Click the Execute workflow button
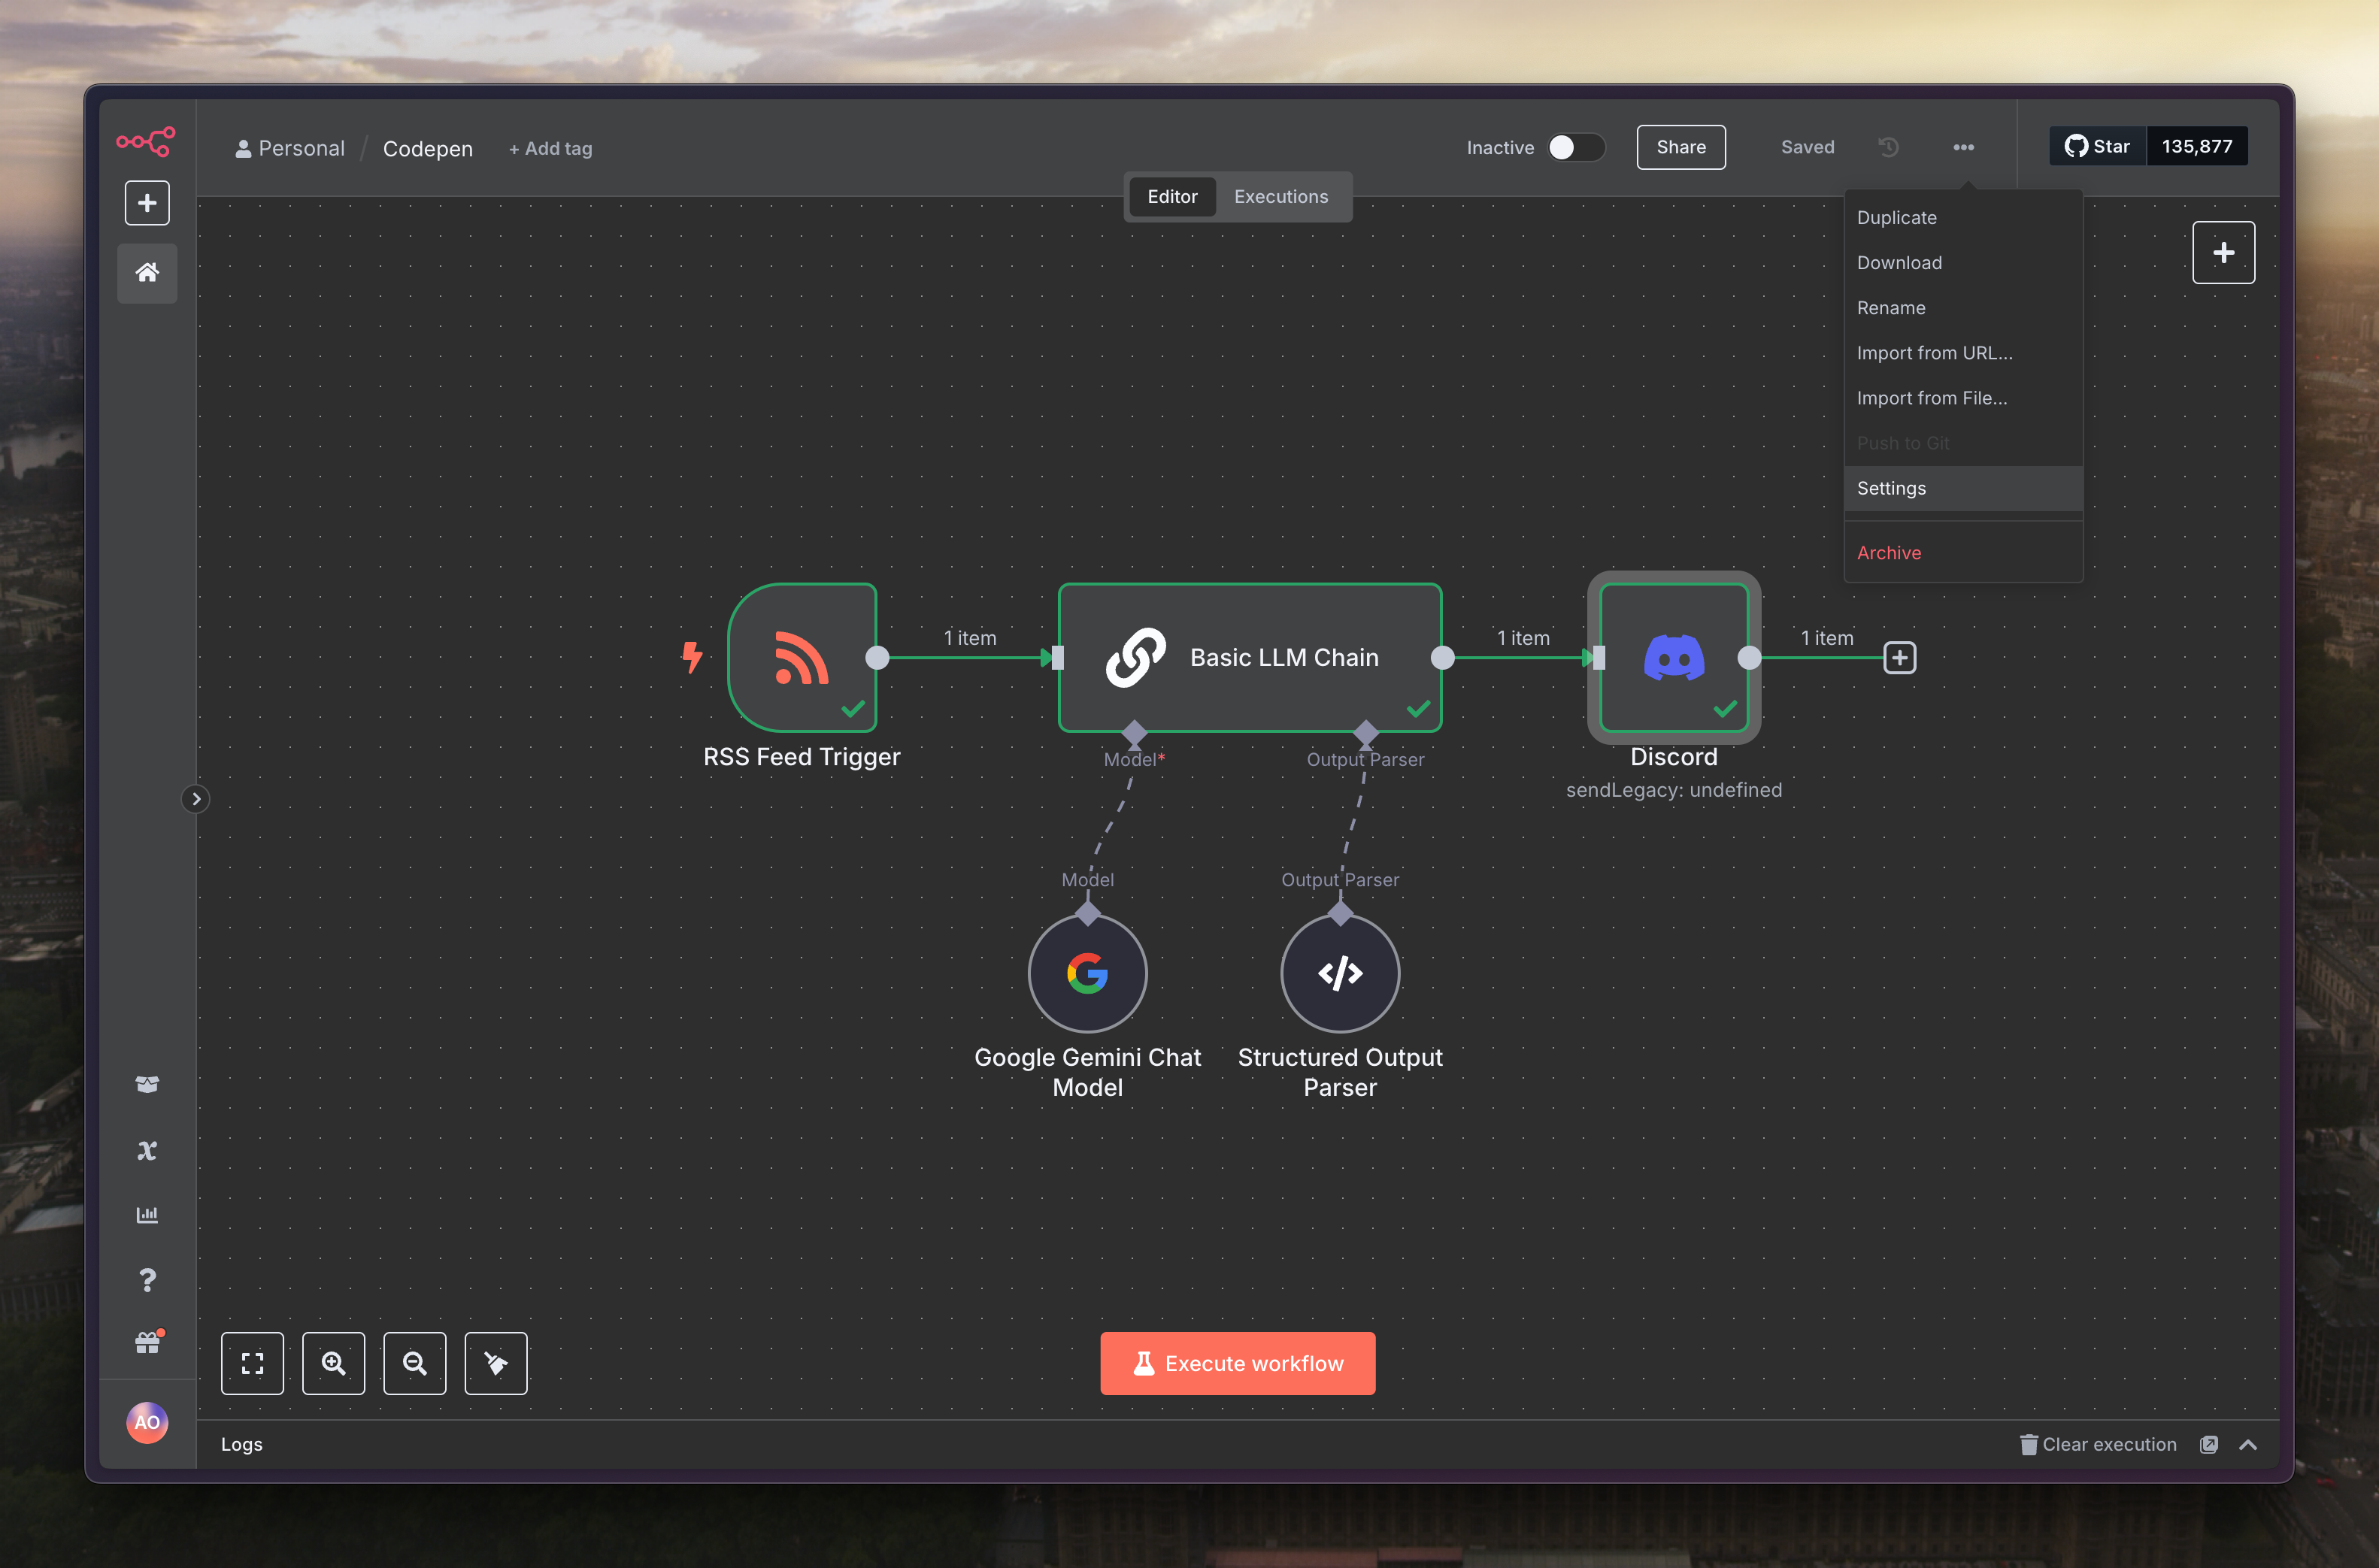 pyautogui.click(x=1237, y=1363)
